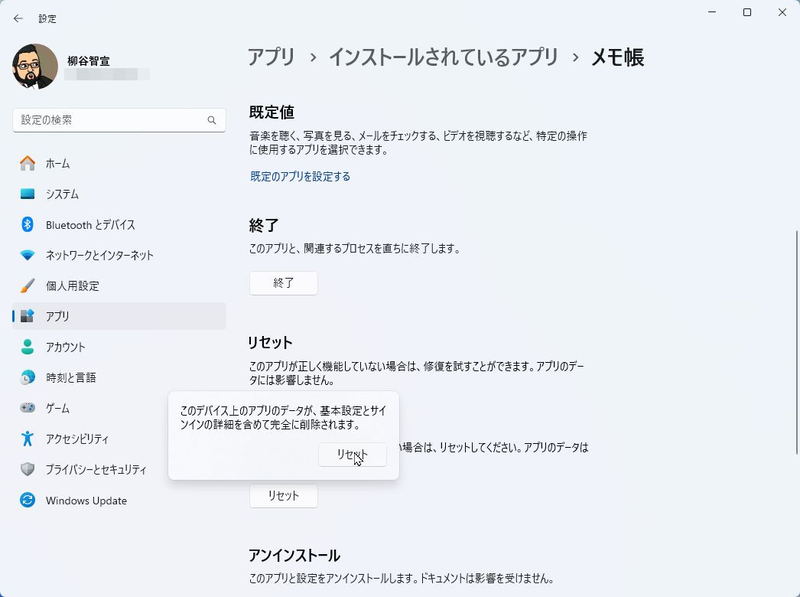Click the Home house icon in sidebar
800x597 pixels.
[28, 163]
